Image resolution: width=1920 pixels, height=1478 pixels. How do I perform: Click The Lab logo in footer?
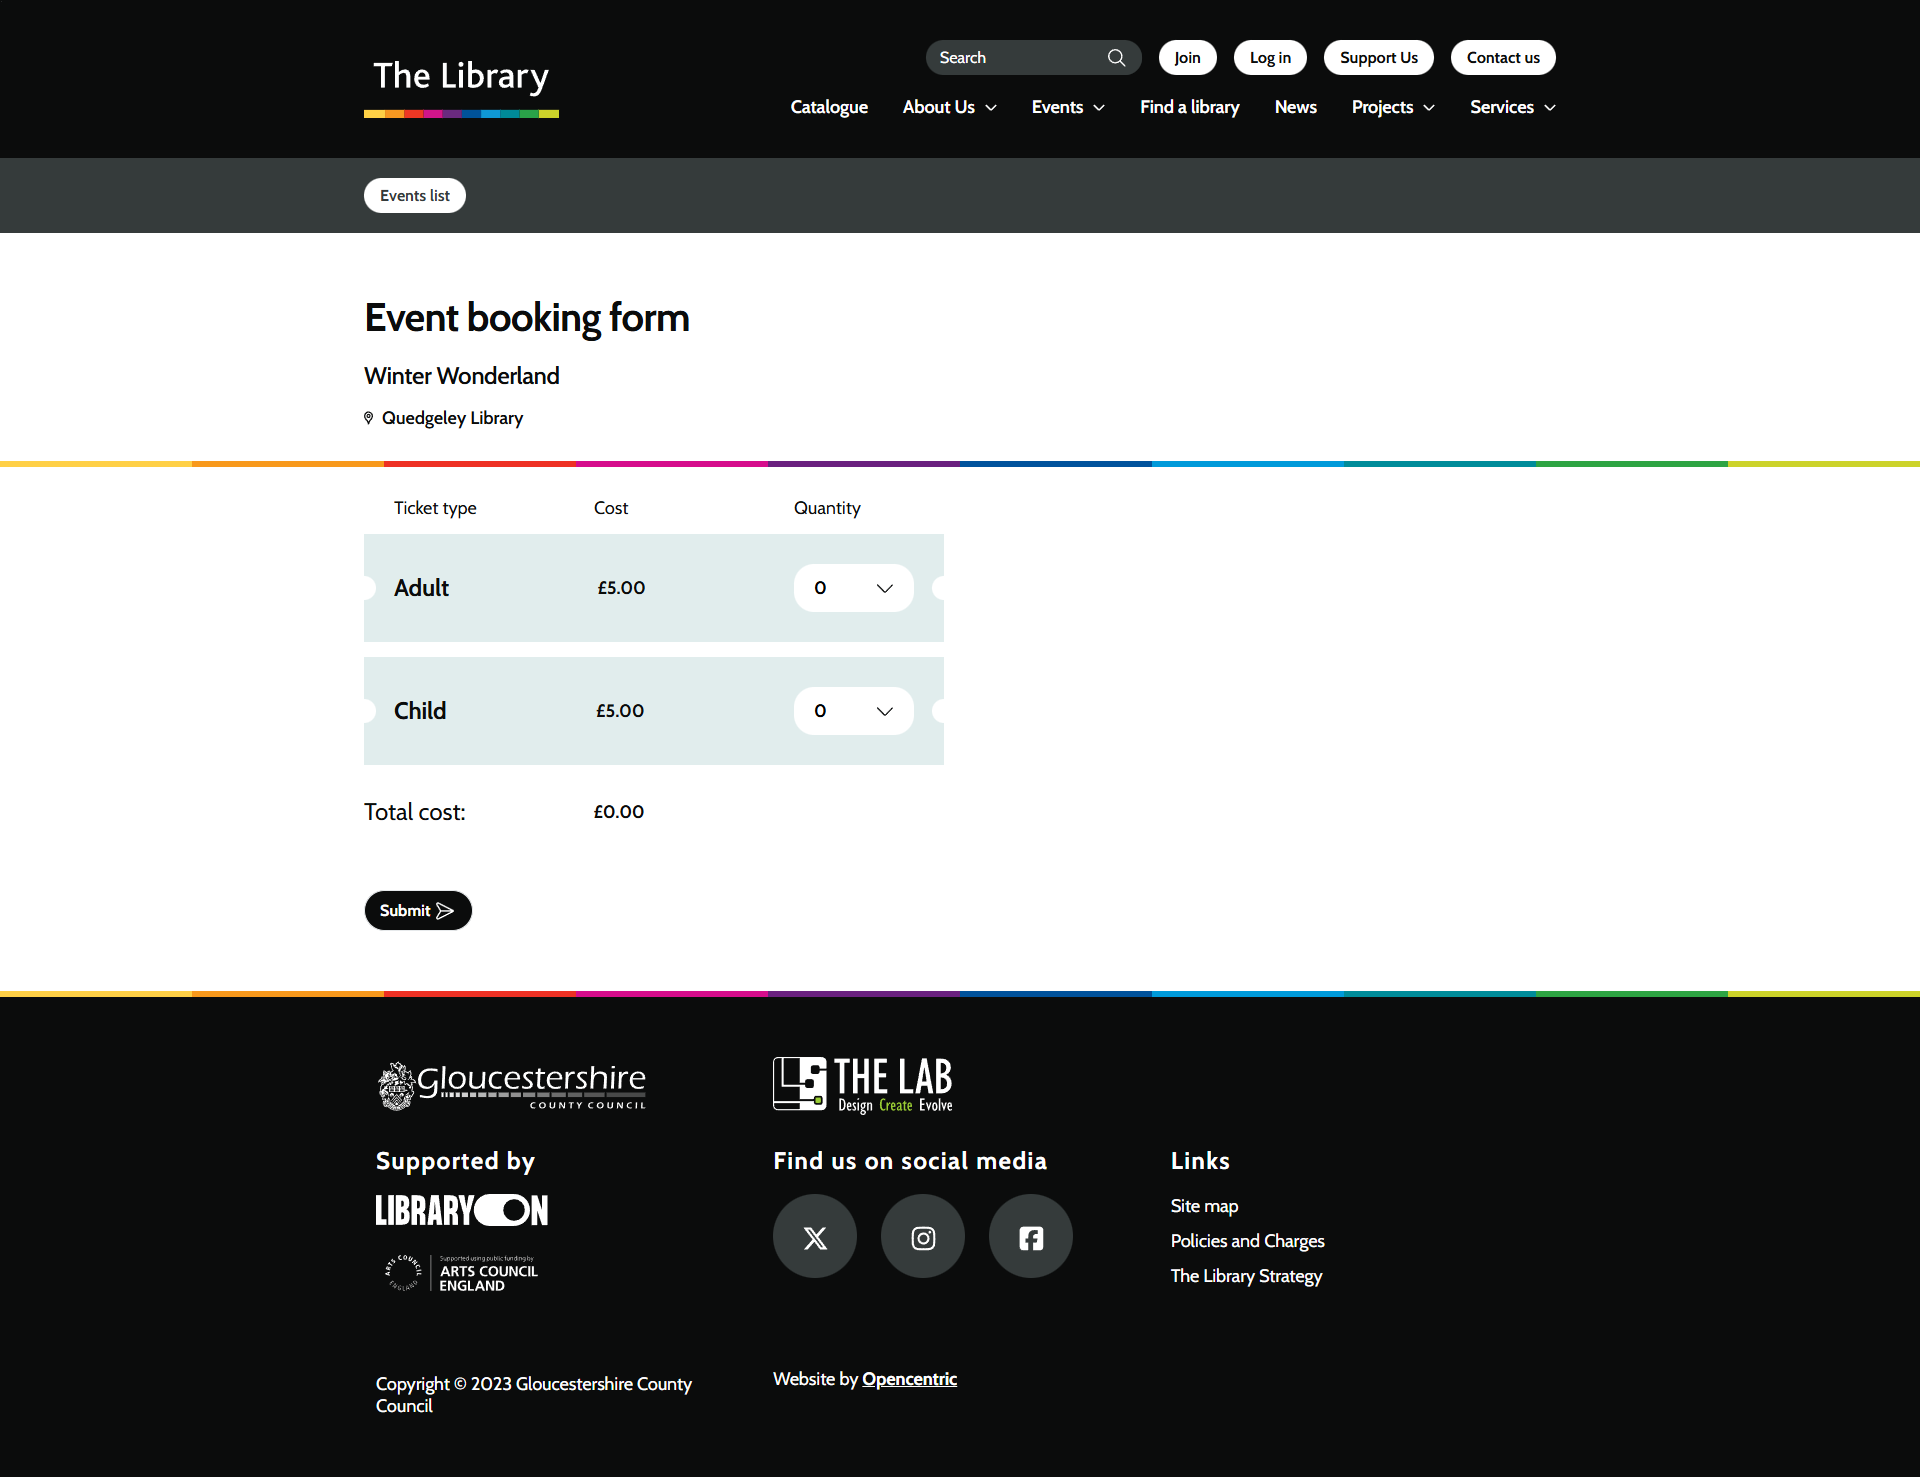(863, 1085)
